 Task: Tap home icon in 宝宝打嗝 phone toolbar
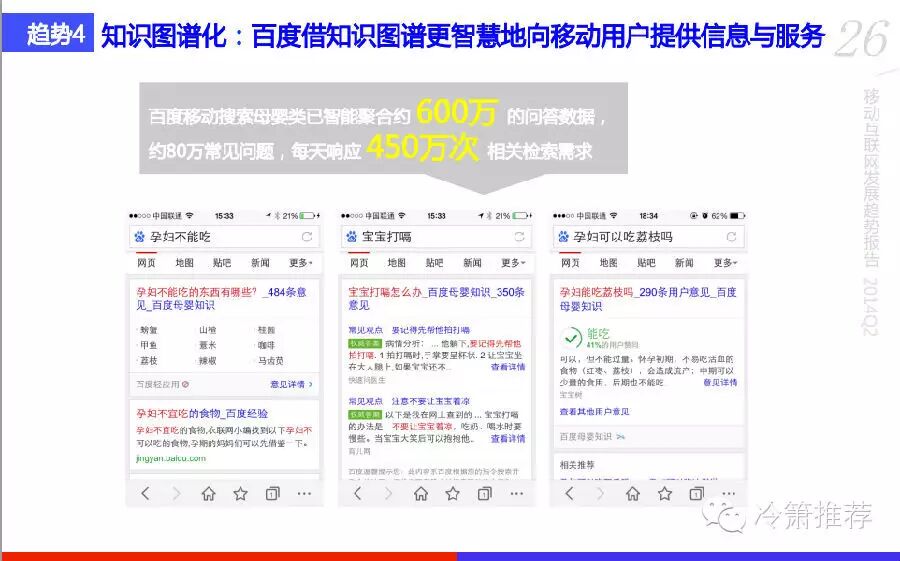click(421, 493)
